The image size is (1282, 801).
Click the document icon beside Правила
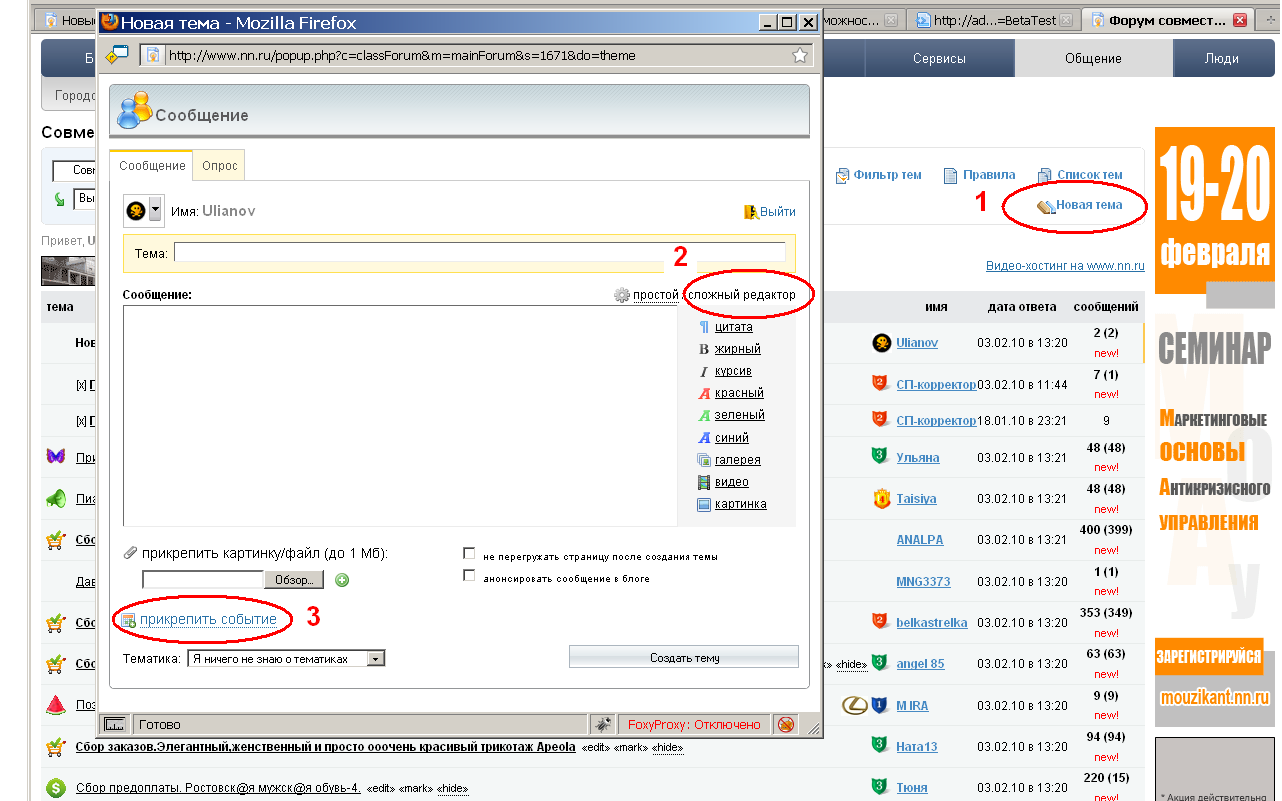pos(950,175)
